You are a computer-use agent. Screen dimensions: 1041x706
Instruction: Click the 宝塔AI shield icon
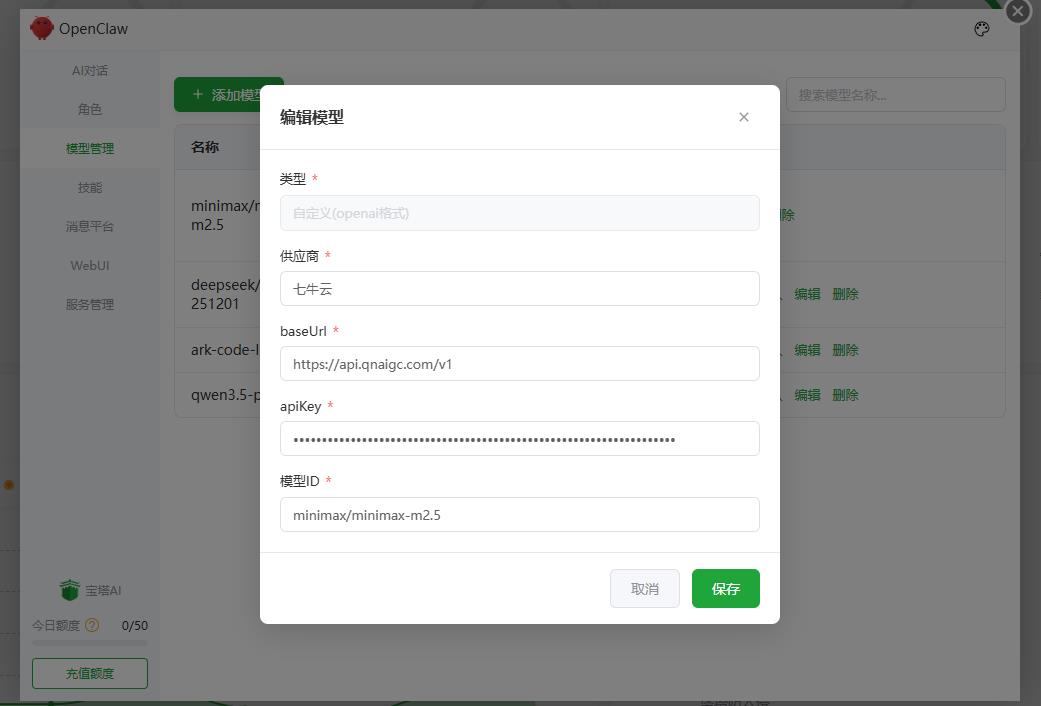tap(69, 590)
